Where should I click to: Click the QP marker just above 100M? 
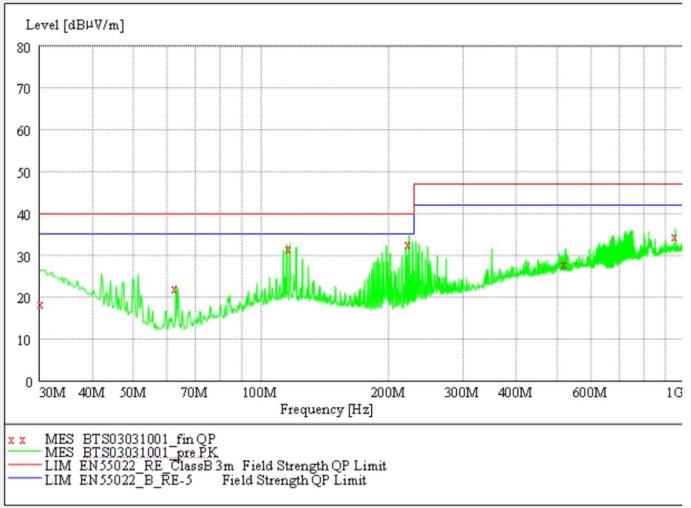tap(287, 250)
